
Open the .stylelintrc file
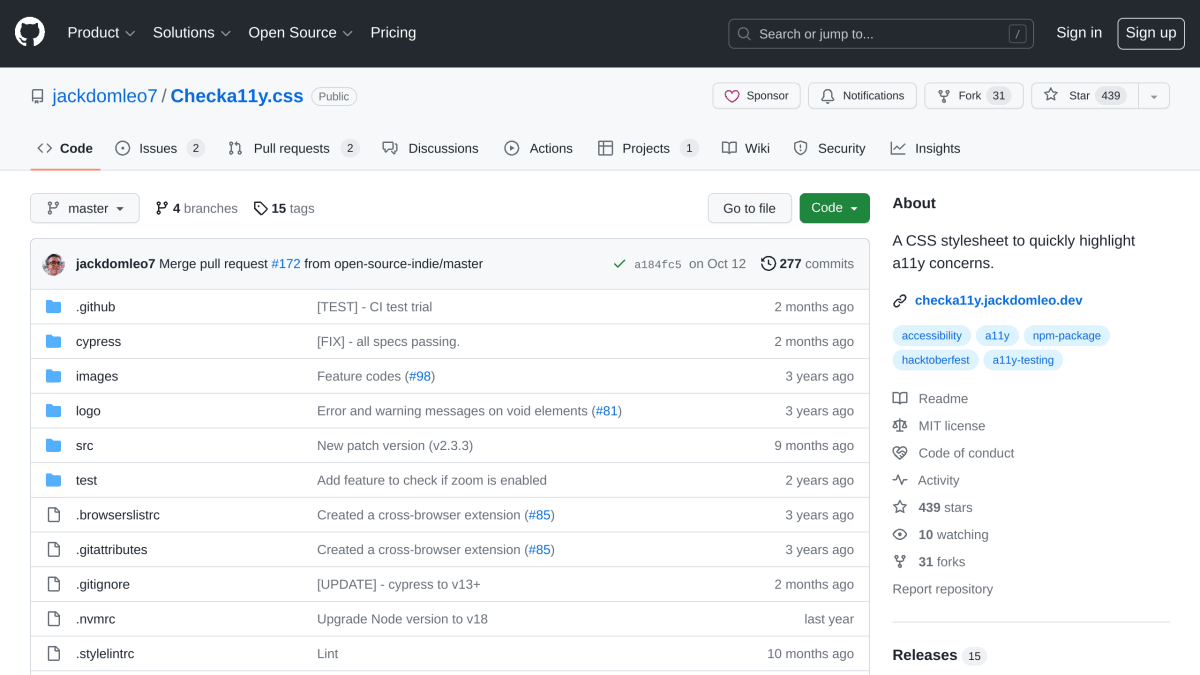pyautogui.click(x=105, y=654)
